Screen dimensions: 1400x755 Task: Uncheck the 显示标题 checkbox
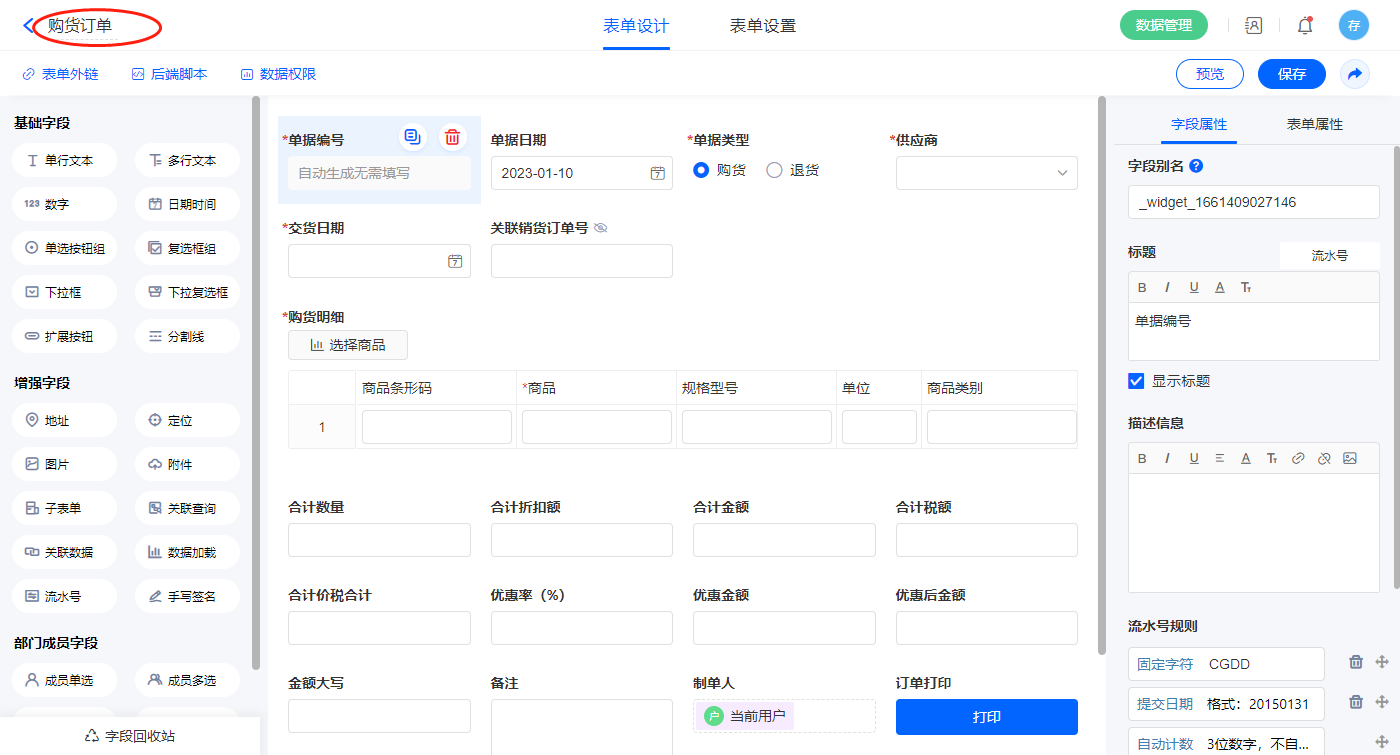point(1136,381)
